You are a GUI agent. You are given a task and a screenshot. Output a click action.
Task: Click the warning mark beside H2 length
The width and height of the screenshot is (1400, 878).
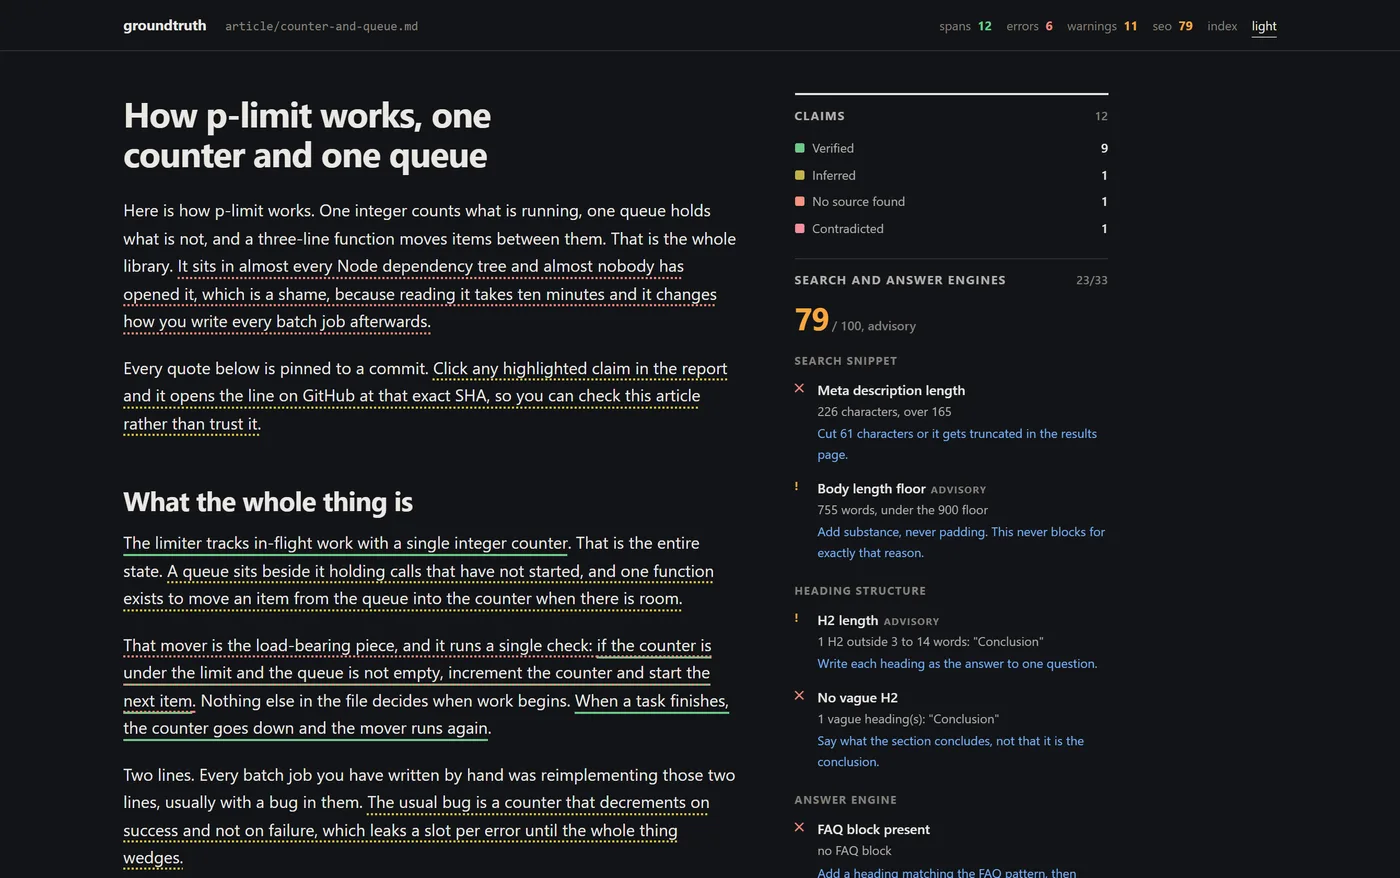pyautogui.click(x=797, y=619)
